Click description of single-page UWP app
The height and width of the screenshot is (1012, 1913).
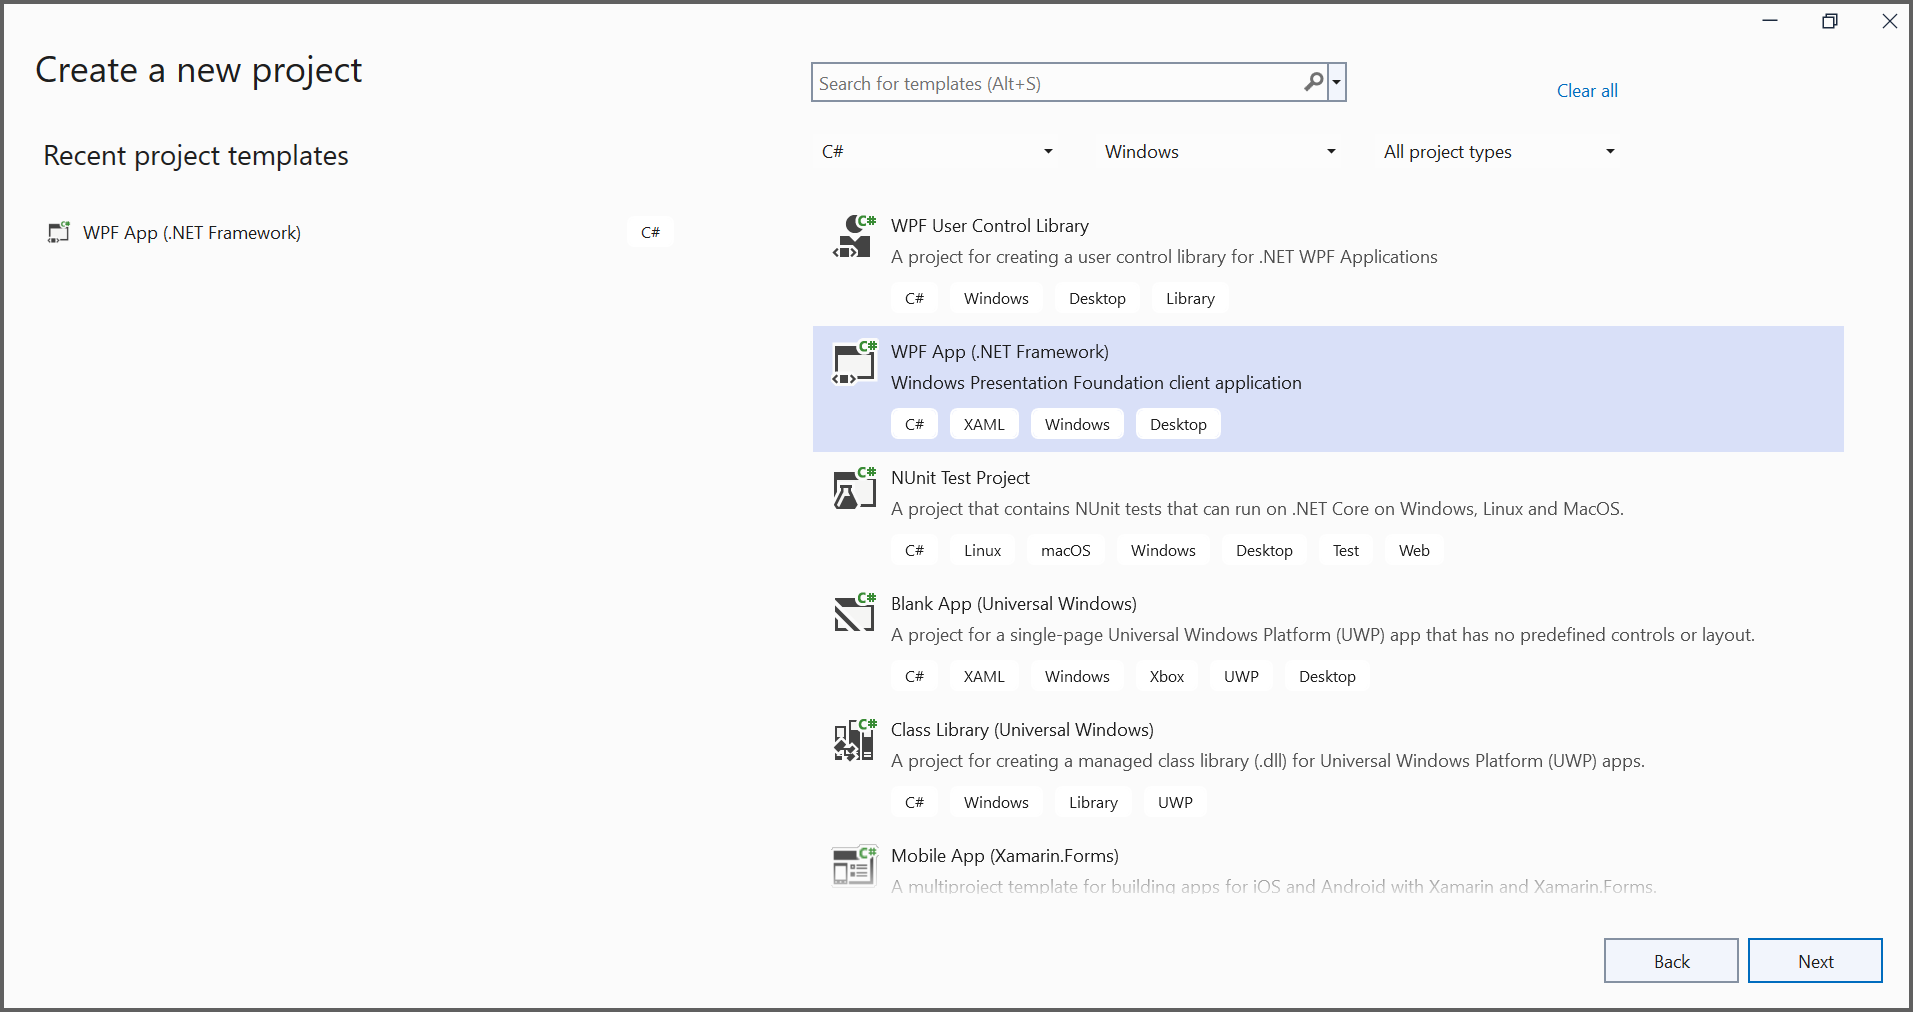point(1323,635)
